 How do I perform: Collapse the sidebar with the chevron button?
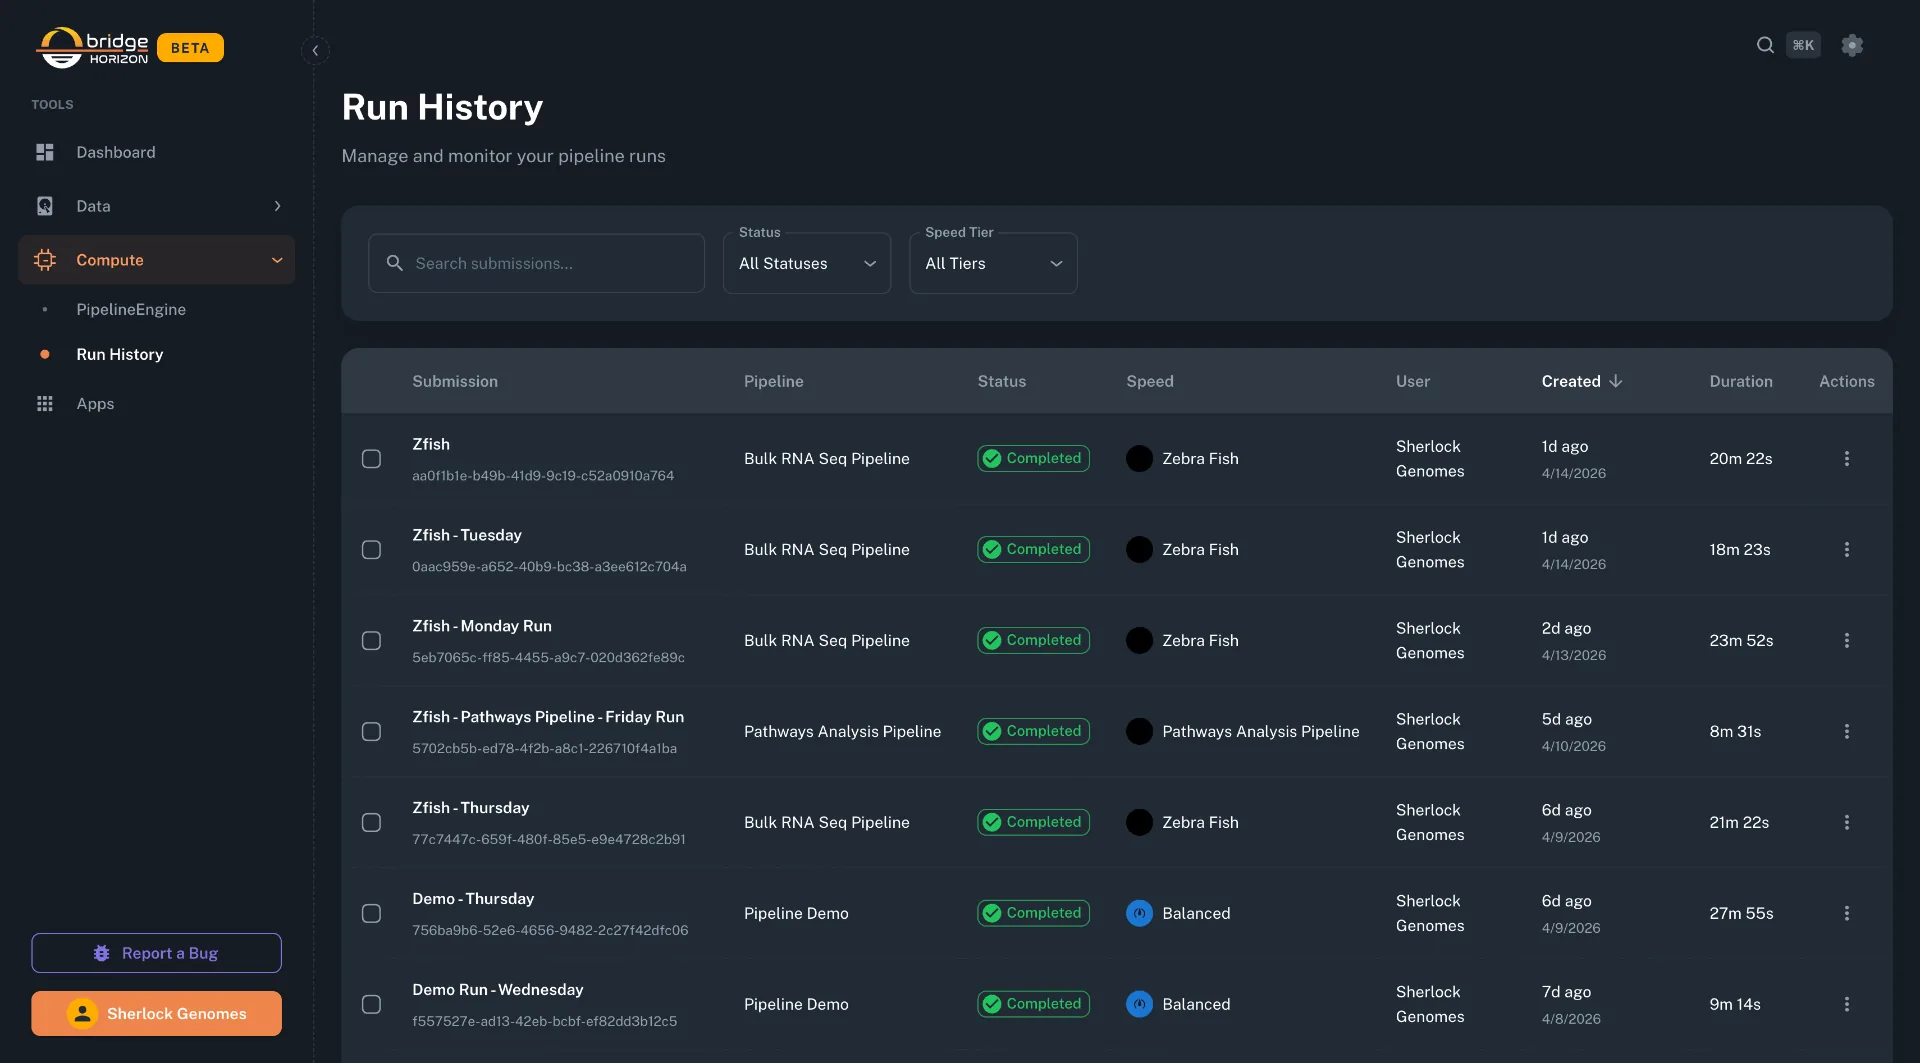click(315, 50)
